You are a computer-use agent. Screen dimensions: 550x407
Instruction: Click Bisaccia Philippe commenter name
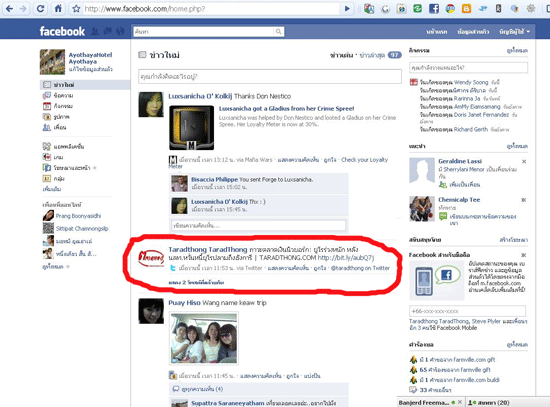tap(214, 179)
